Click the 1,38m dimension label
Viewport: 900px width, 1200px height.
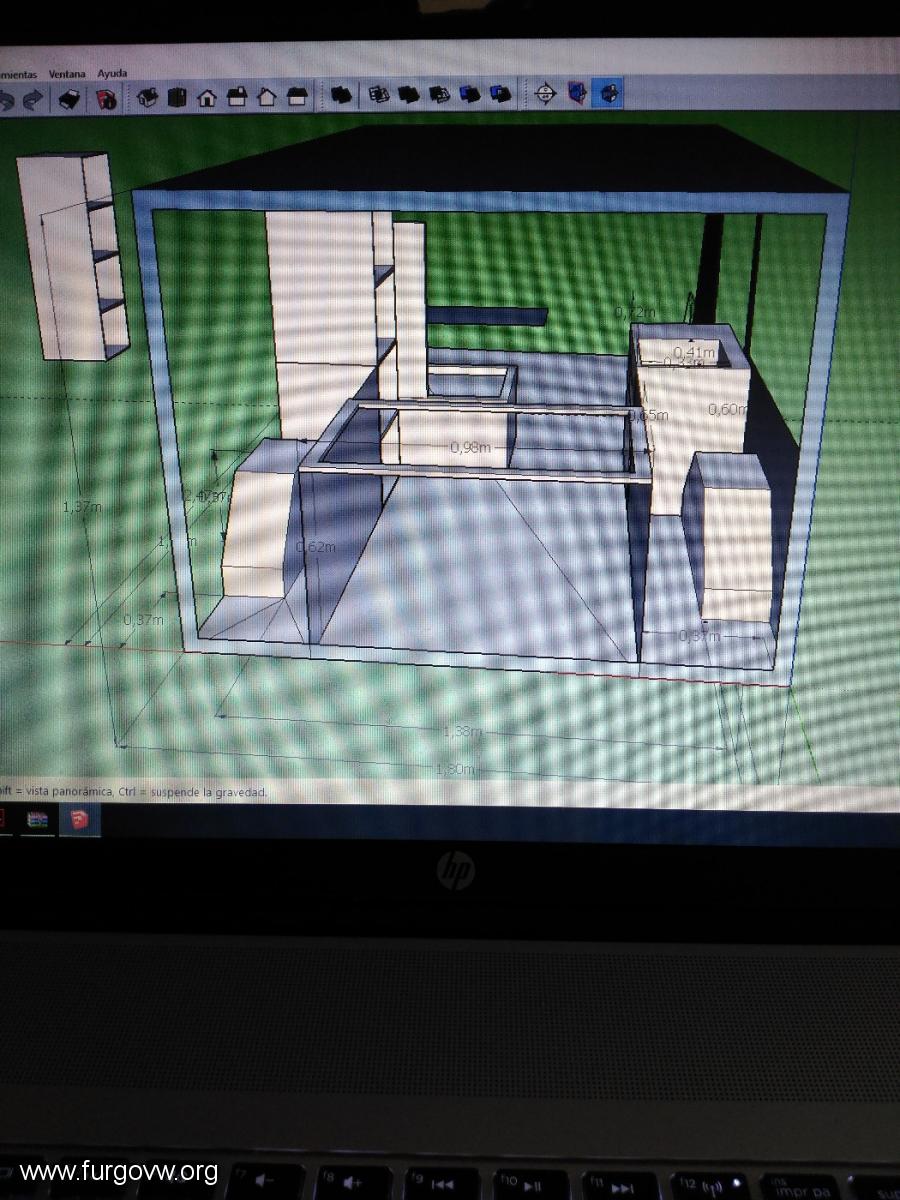coord(461,731)
